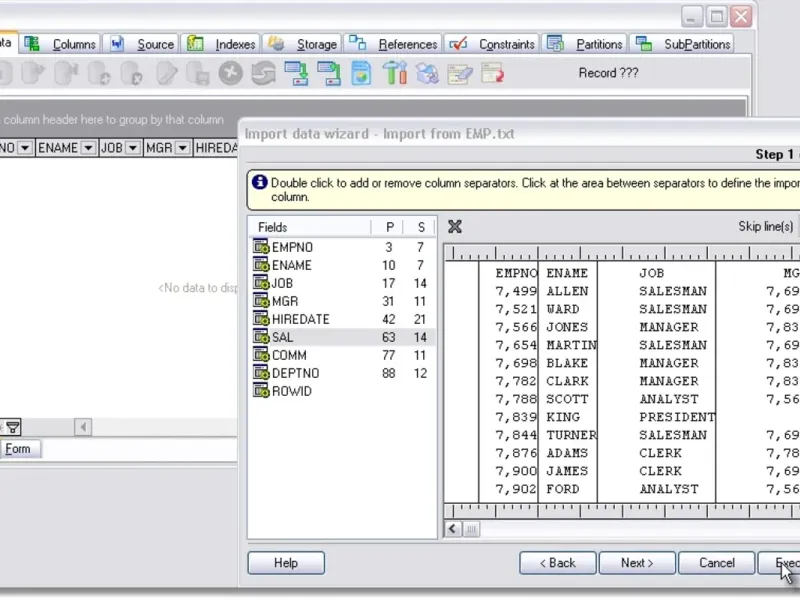Click the Fields column header
800x600 pixels.
coord(310,227)
